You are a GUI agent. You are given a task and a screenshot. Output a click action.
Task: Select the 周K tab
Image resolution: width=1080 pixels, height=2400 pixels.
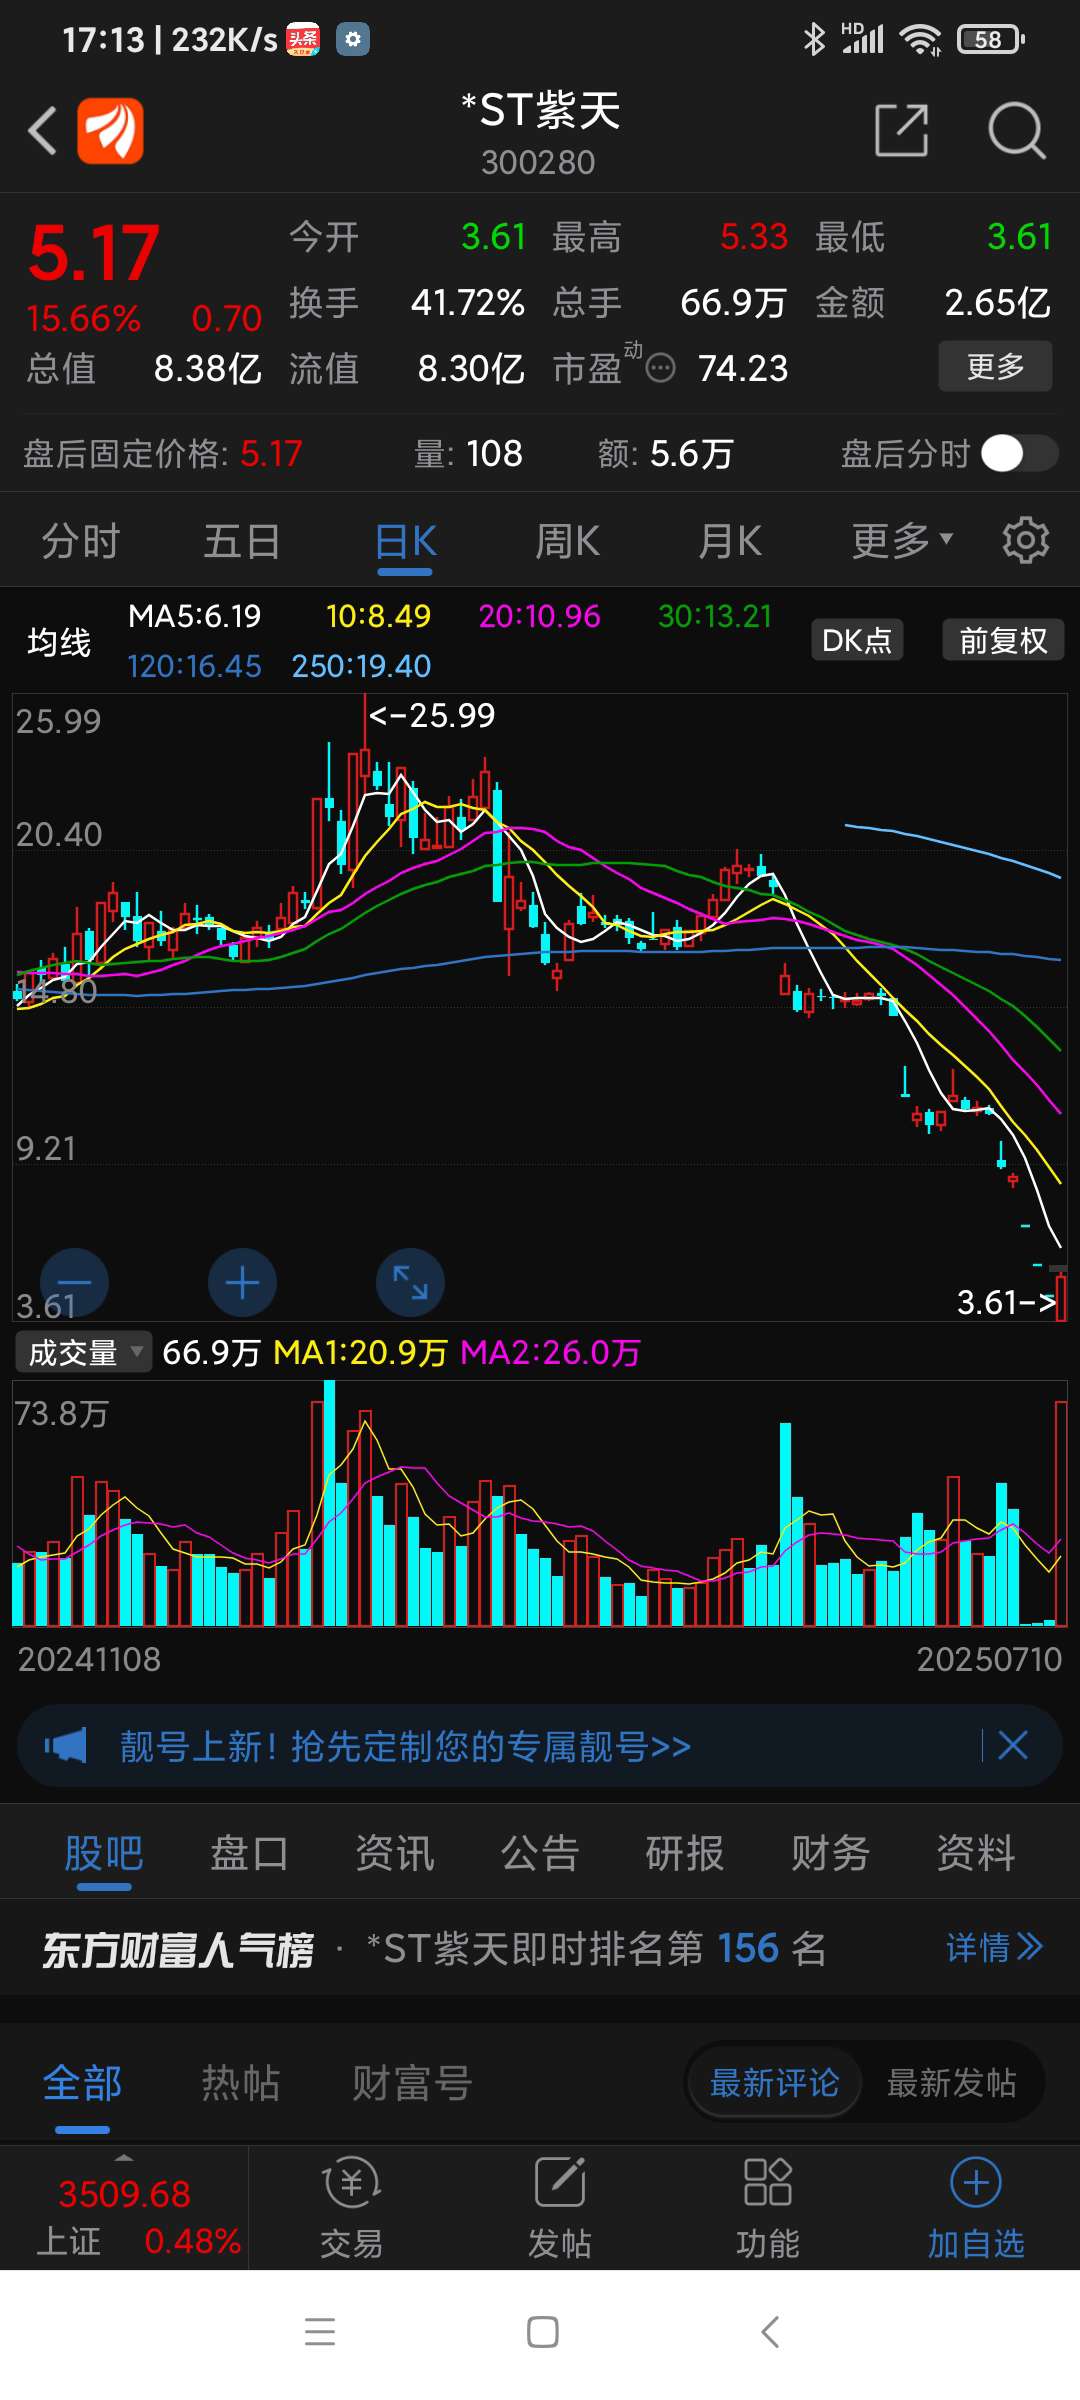click(x=567, y=541)
